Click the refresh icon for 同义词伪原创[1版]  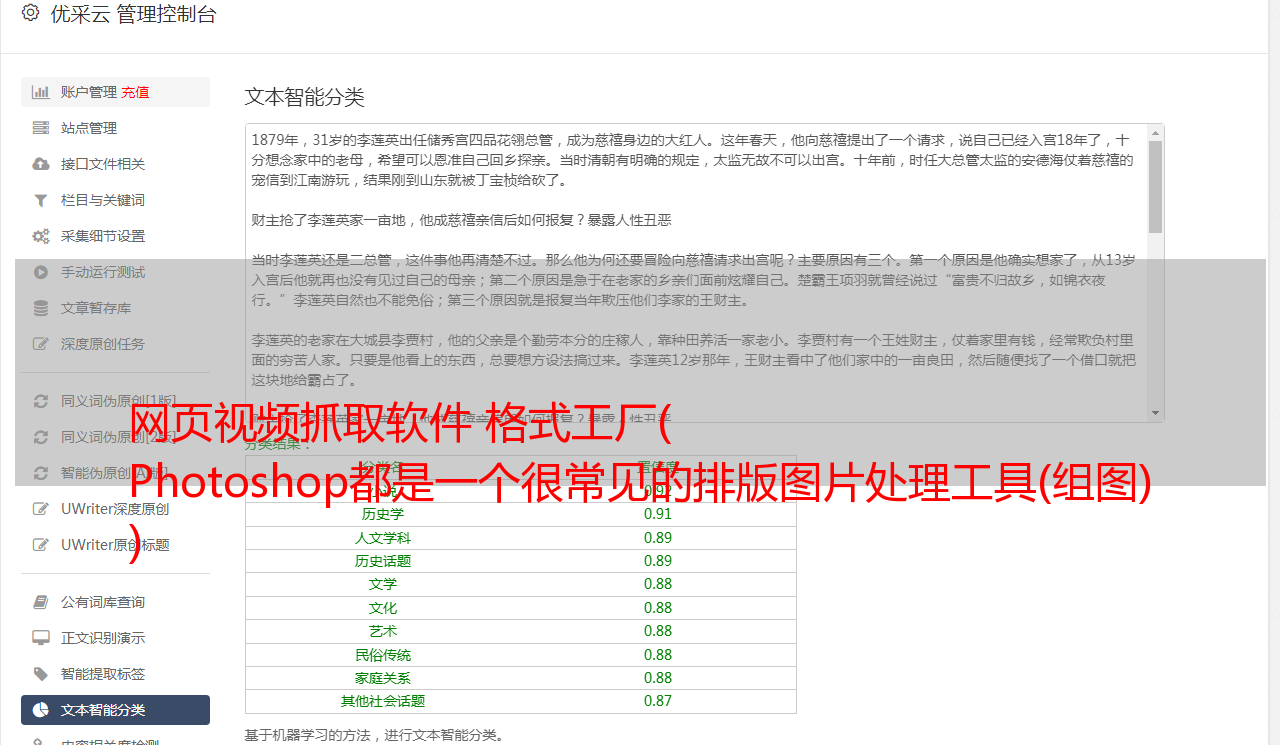click(41, 401)
